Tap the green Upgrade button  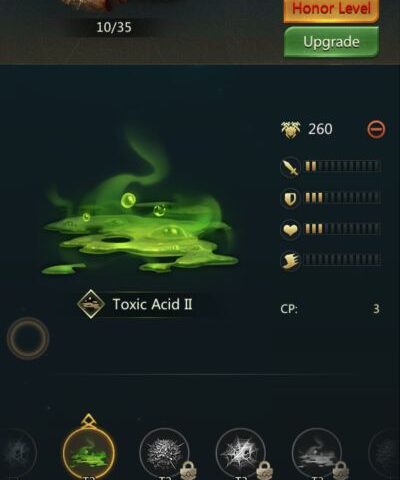click(331, 42)
